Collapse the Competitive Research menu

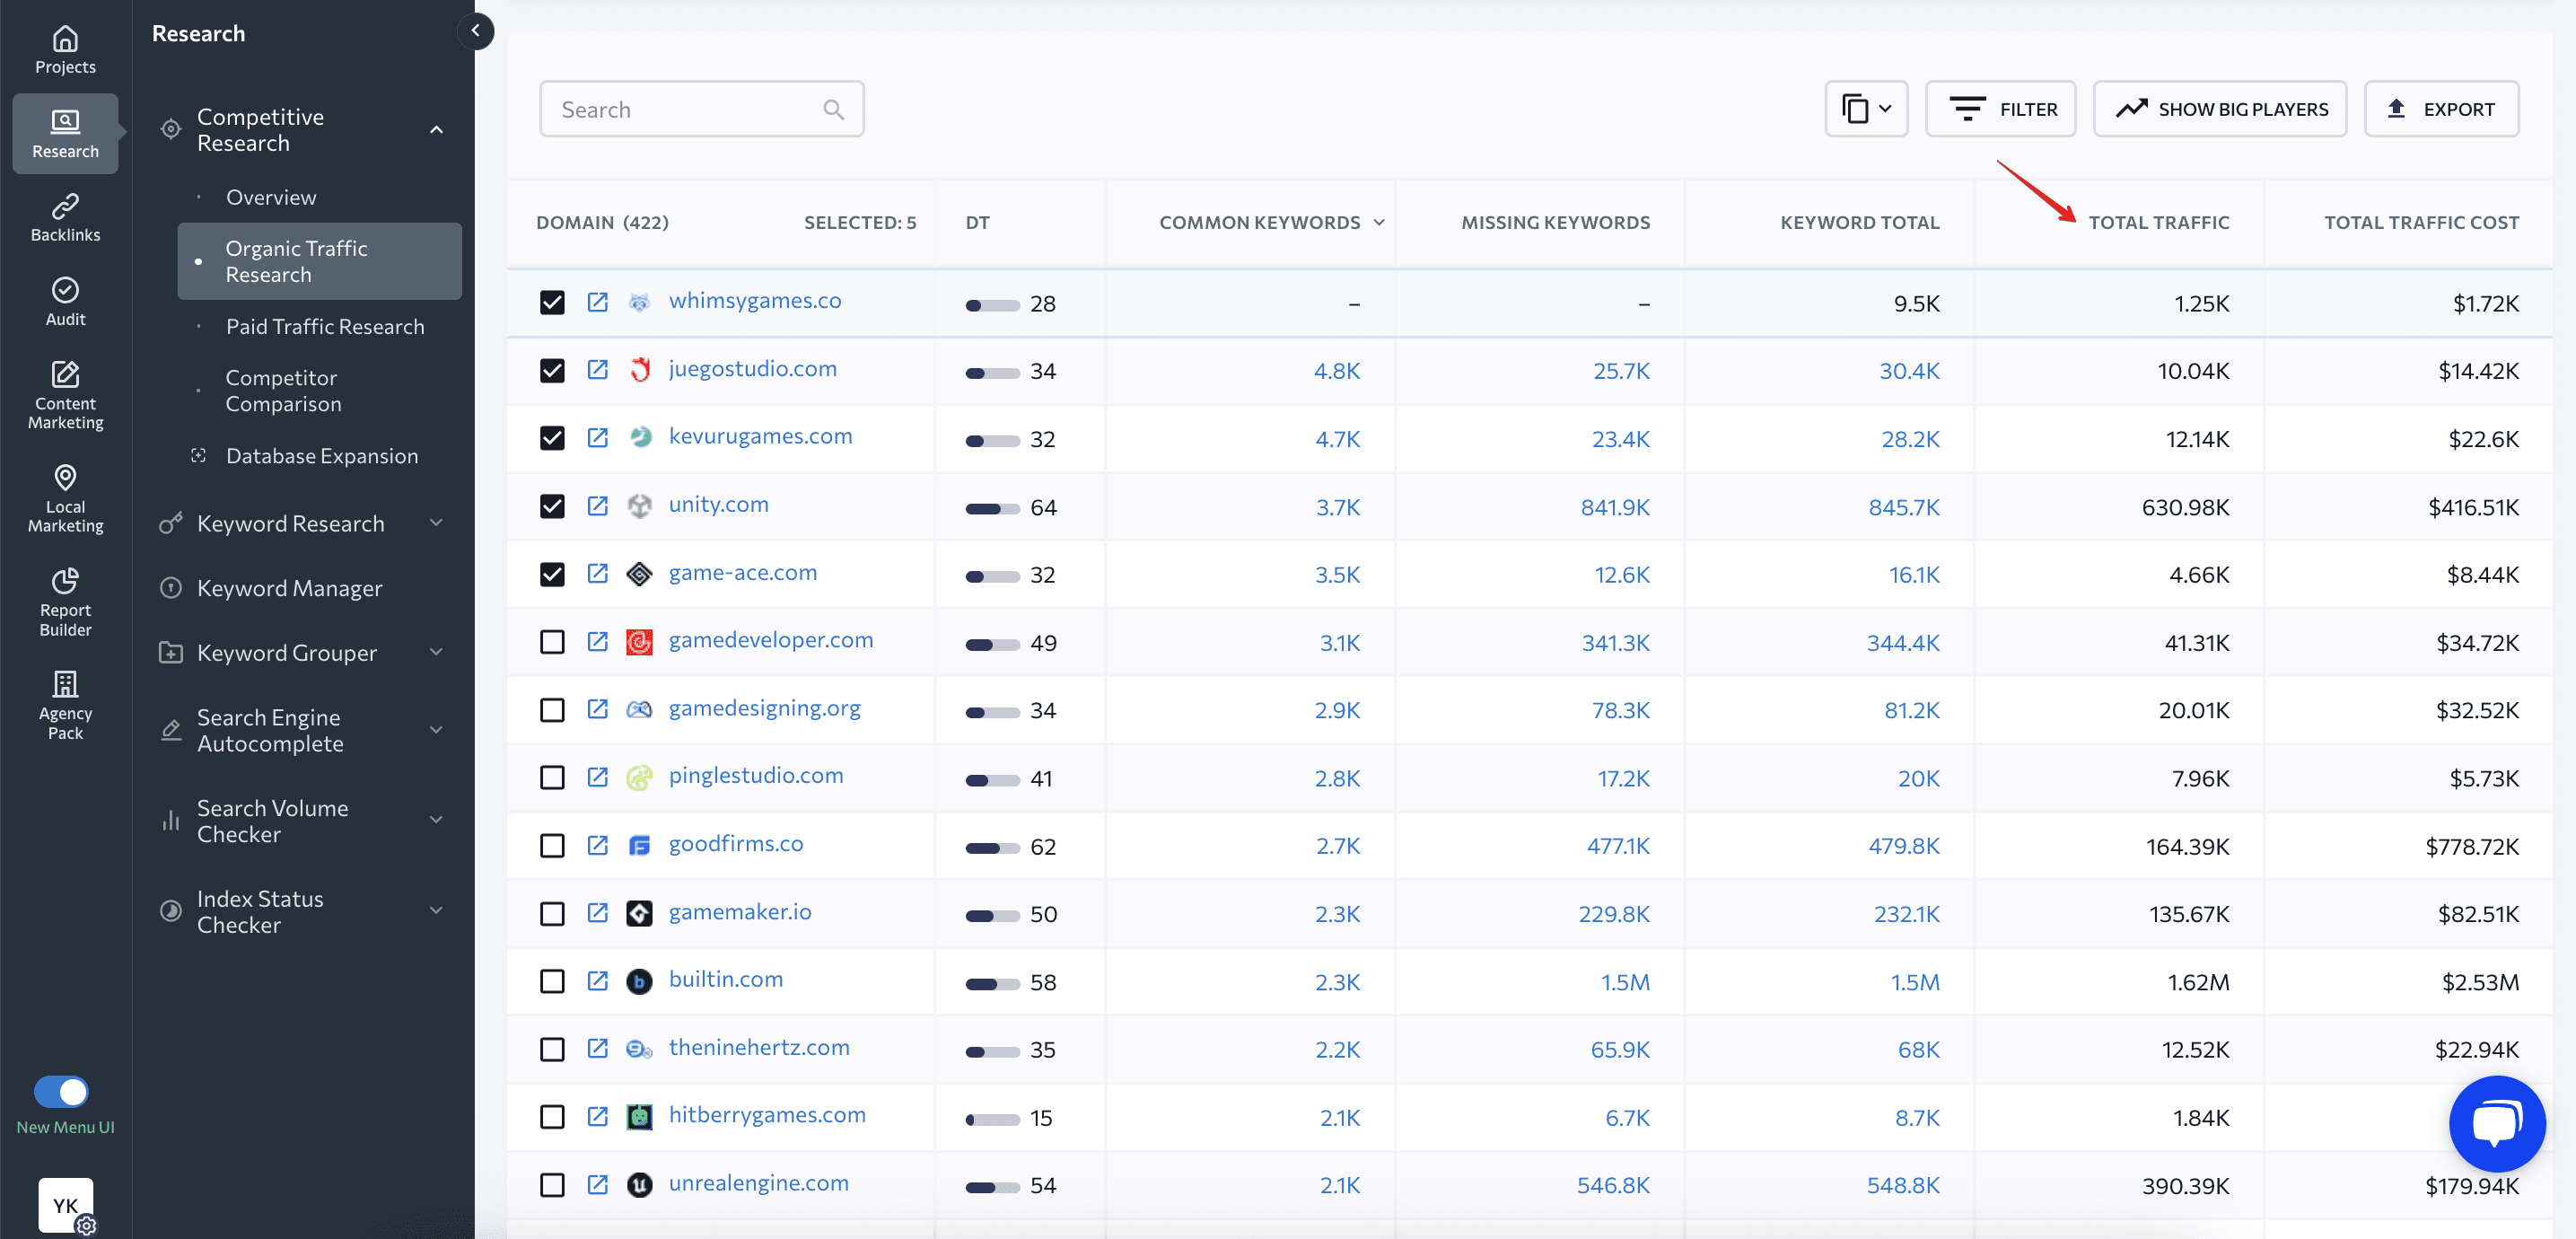click(x=436, y=130)
